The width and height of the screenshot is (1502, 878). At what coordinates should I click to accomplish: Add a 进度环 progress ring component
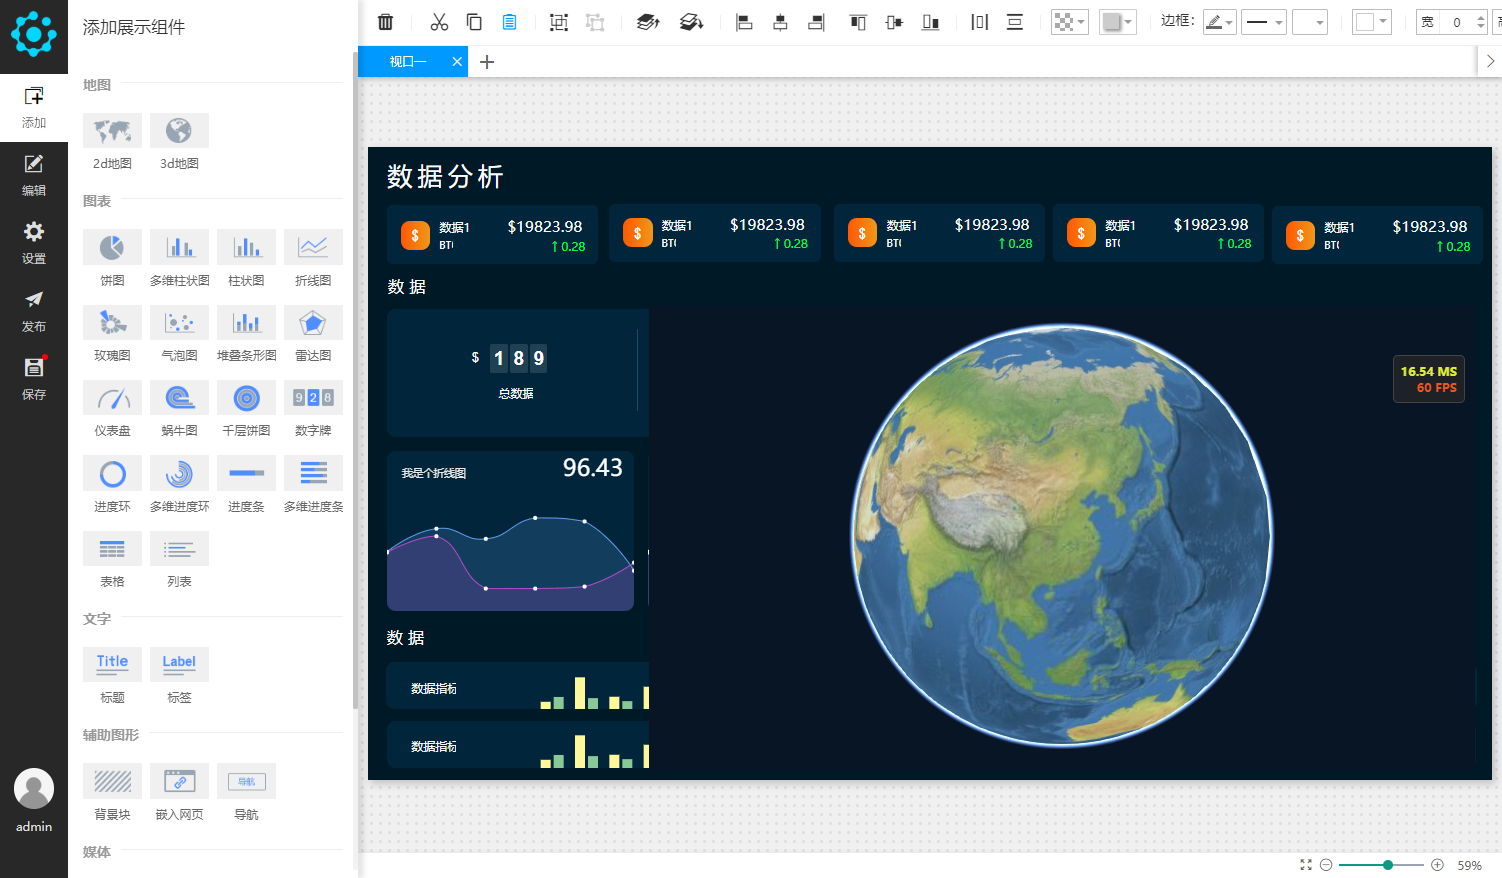[112, 485]
